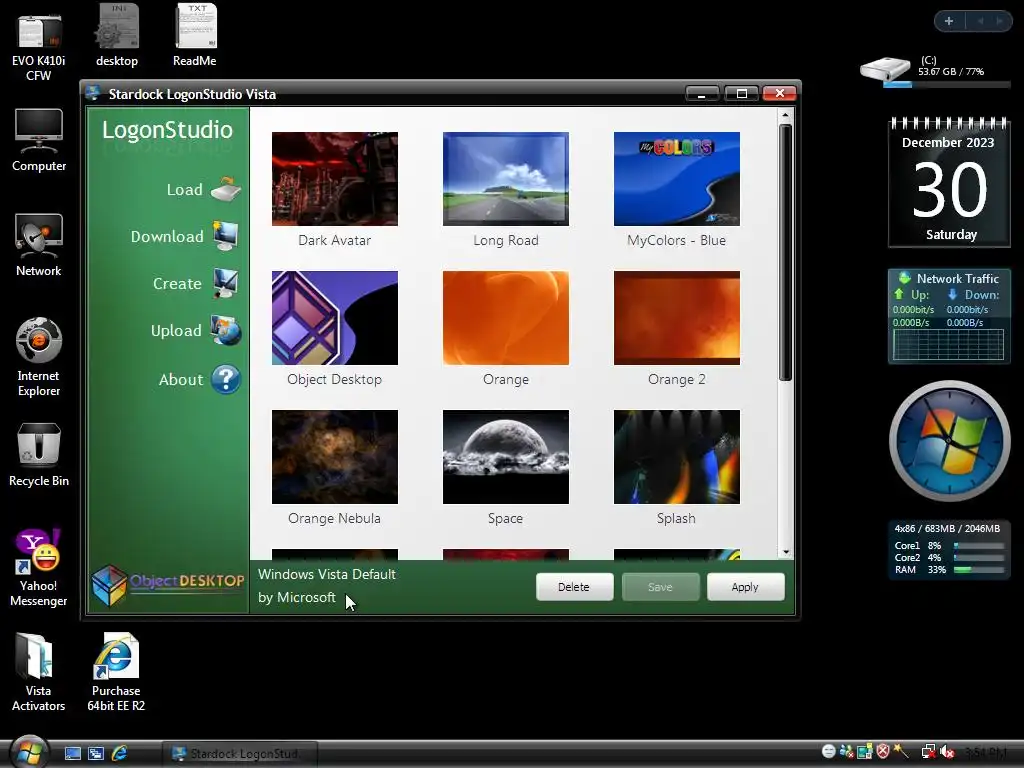Click Internet Explorer quick launch icon
The image size is (1024, 768).
click(120, 754)
